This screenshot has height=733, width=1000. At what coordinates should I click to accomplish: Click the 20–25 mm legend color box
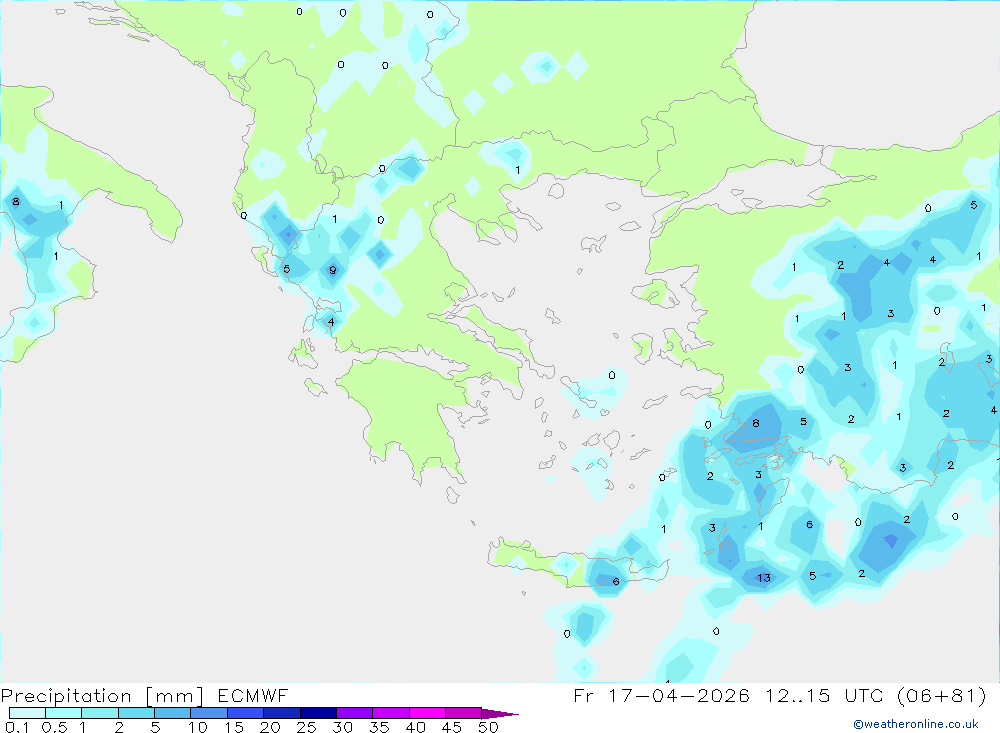click(x=282, y=713)
